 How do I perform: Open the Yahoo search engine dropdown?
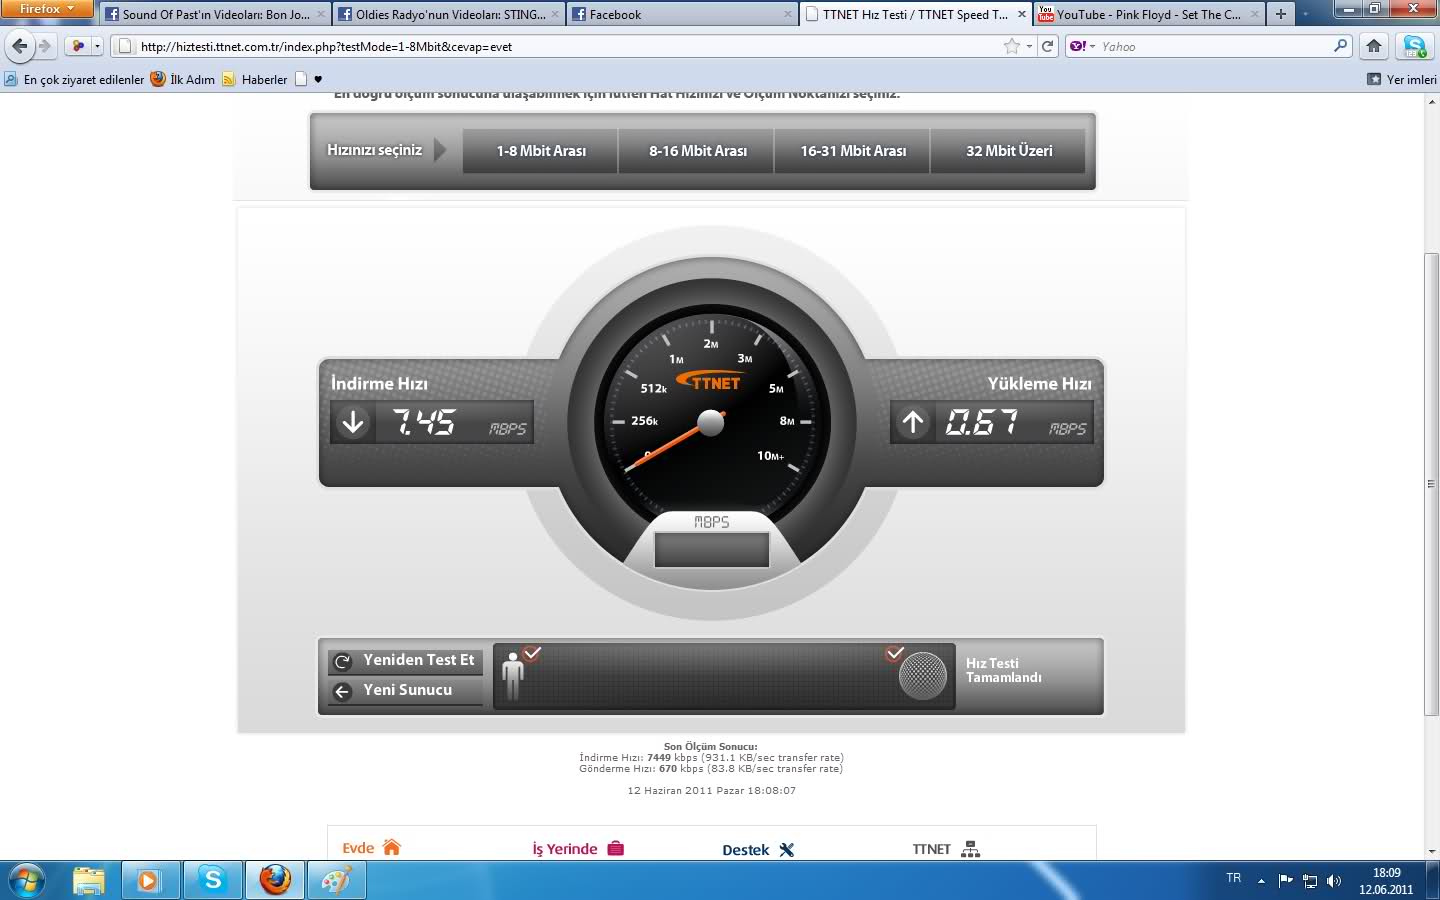click(x=1083, y=46)
